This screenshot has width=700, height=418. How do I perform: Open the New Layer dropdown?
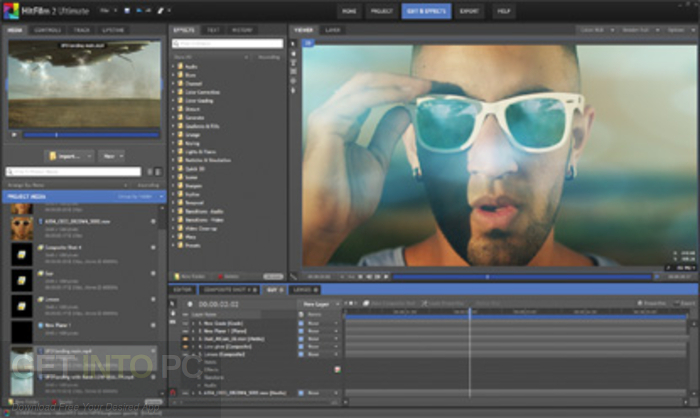[x=320, y=304]
